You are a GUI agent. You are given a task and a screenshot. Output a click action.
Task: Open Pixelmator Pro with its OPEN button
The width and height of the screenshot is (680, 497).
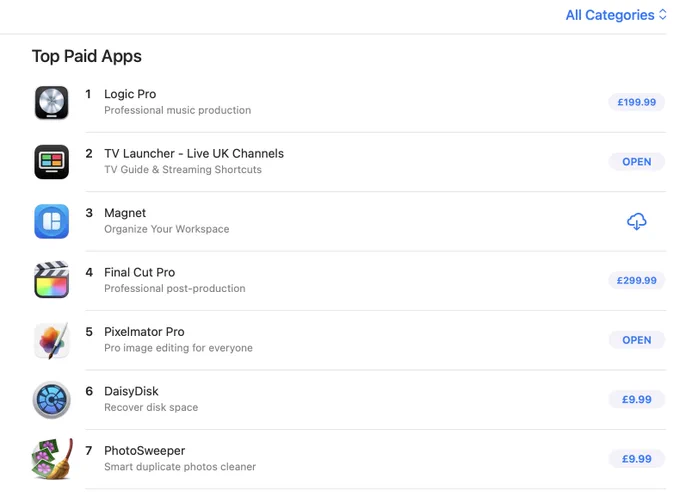[637, 340]
